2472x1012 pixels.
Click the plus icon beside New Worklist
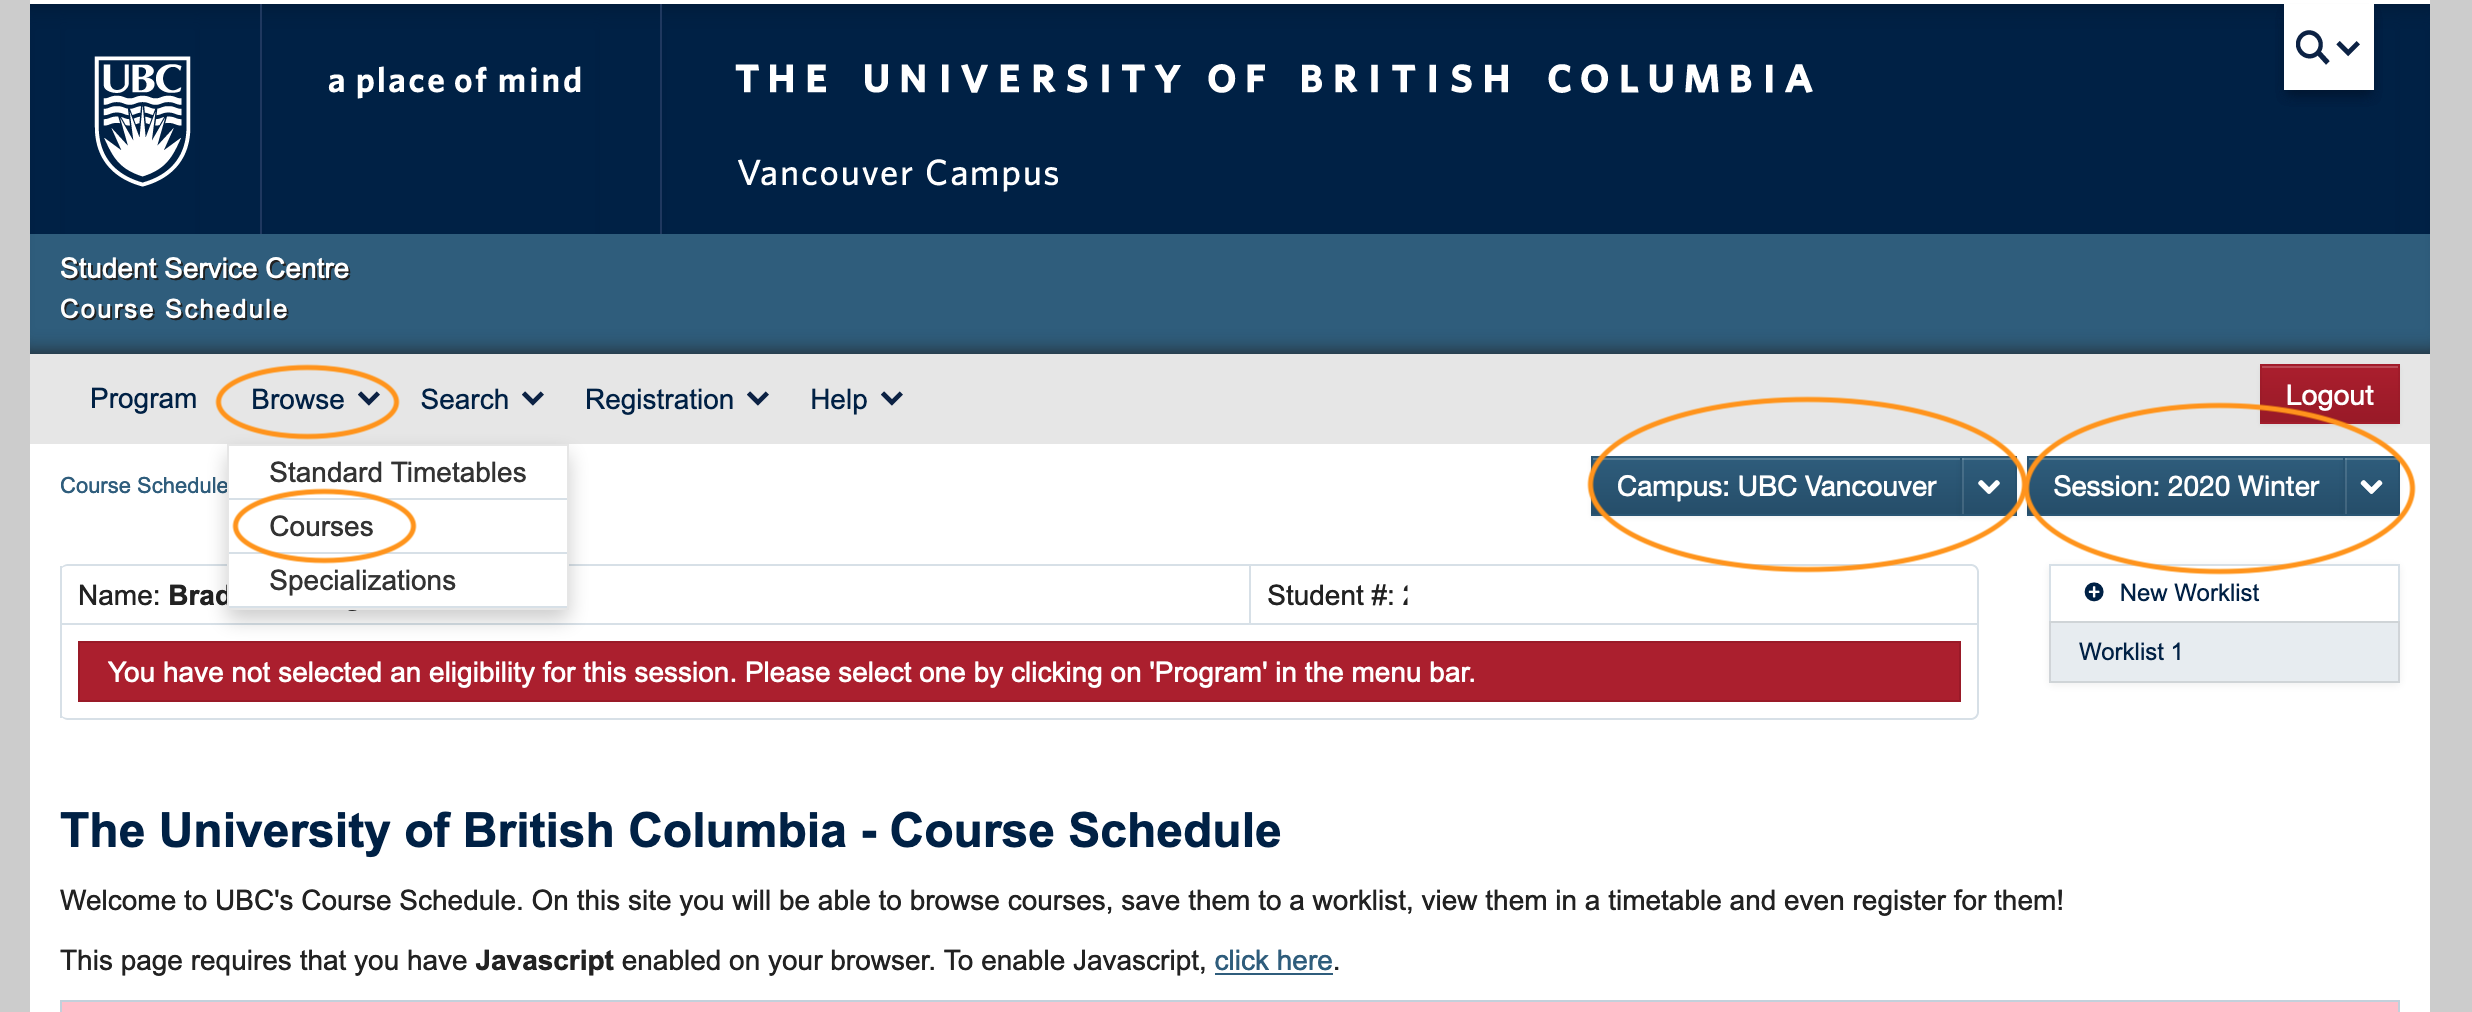(x=2094, y=592)
